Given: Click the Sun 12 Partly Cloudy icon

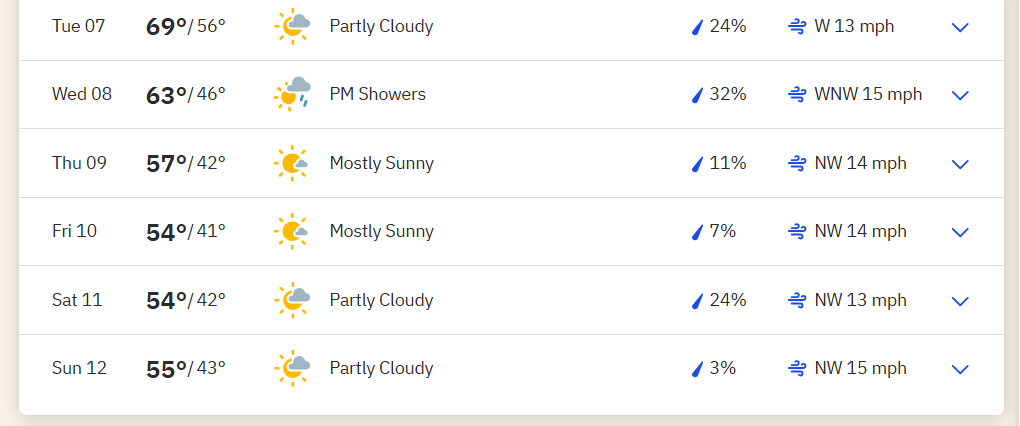Looking at the screenshot, I should pyautogui.click(x=292, y=368).
